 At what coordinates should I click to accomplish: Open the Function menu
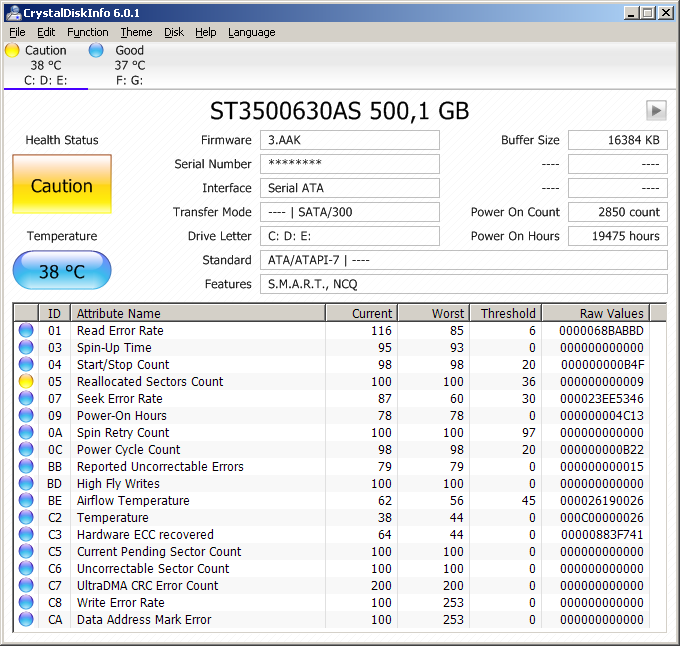(88, 33)
